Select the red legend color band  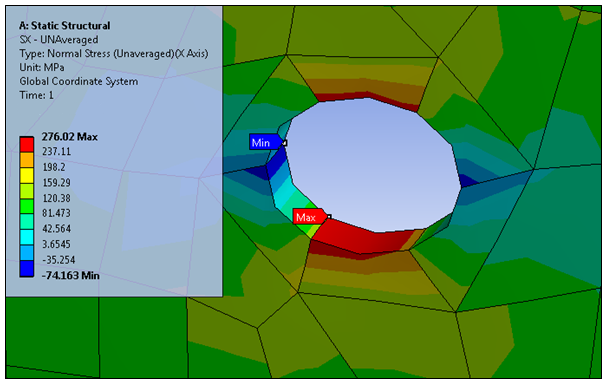click(27, 144)
